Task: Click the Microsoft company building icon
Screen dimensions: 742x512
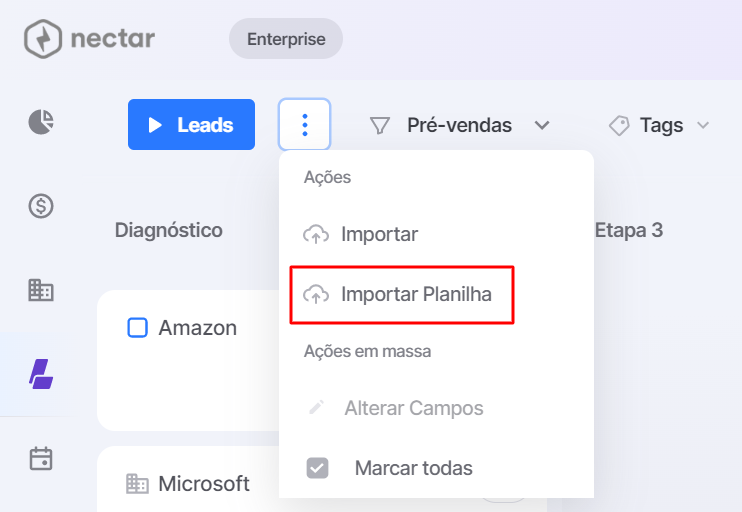Action: click(137, 484)
